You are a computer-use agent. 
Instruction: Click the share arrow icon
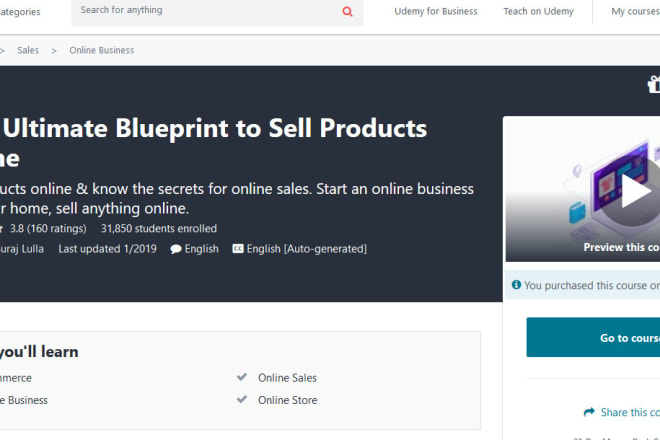tap(589, 412)
